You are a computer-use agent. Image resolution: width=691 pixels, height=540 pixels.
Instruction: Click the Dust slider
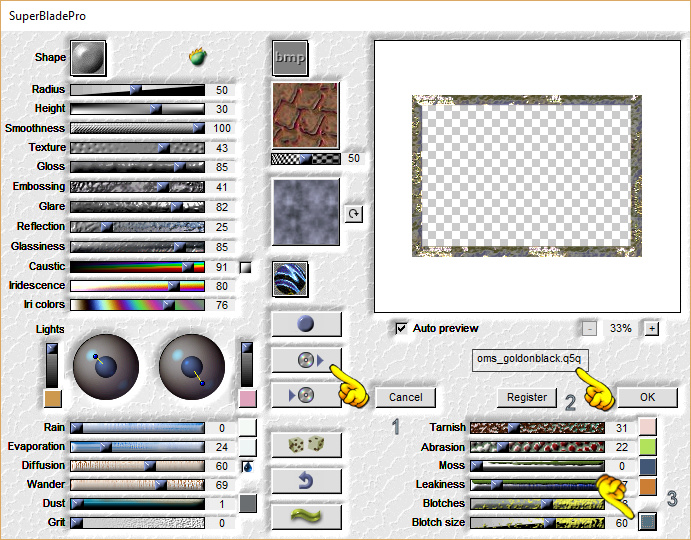pyautogui.click(x=137, y=504)
